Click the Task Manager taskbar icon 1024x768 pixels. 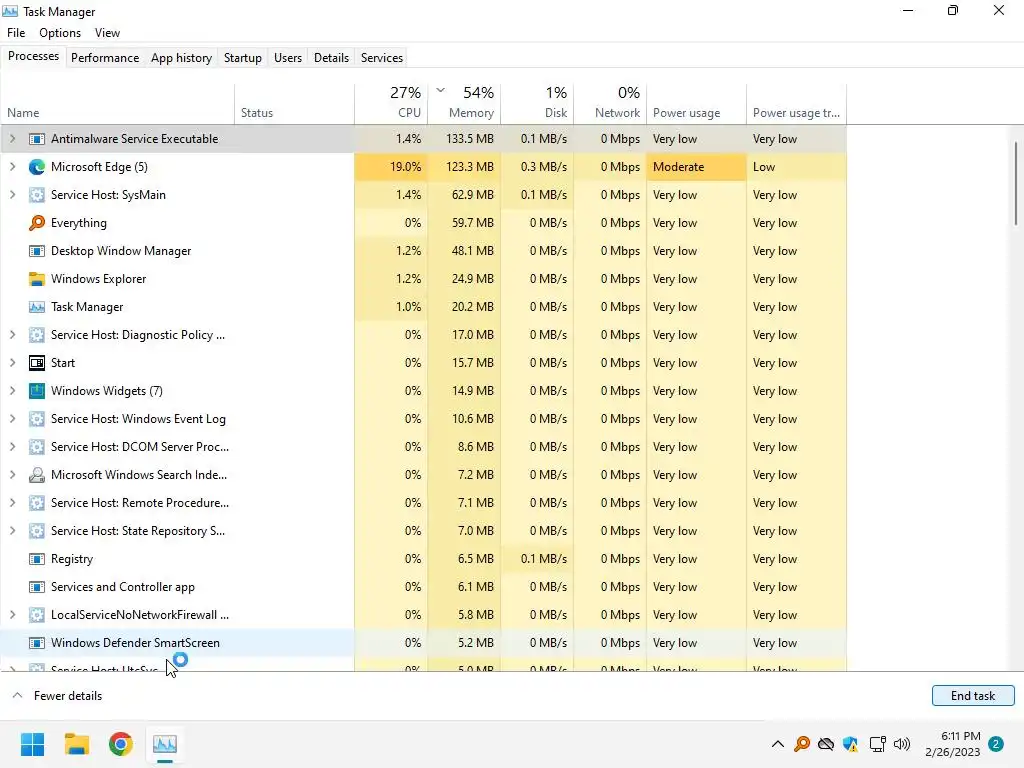165,744
